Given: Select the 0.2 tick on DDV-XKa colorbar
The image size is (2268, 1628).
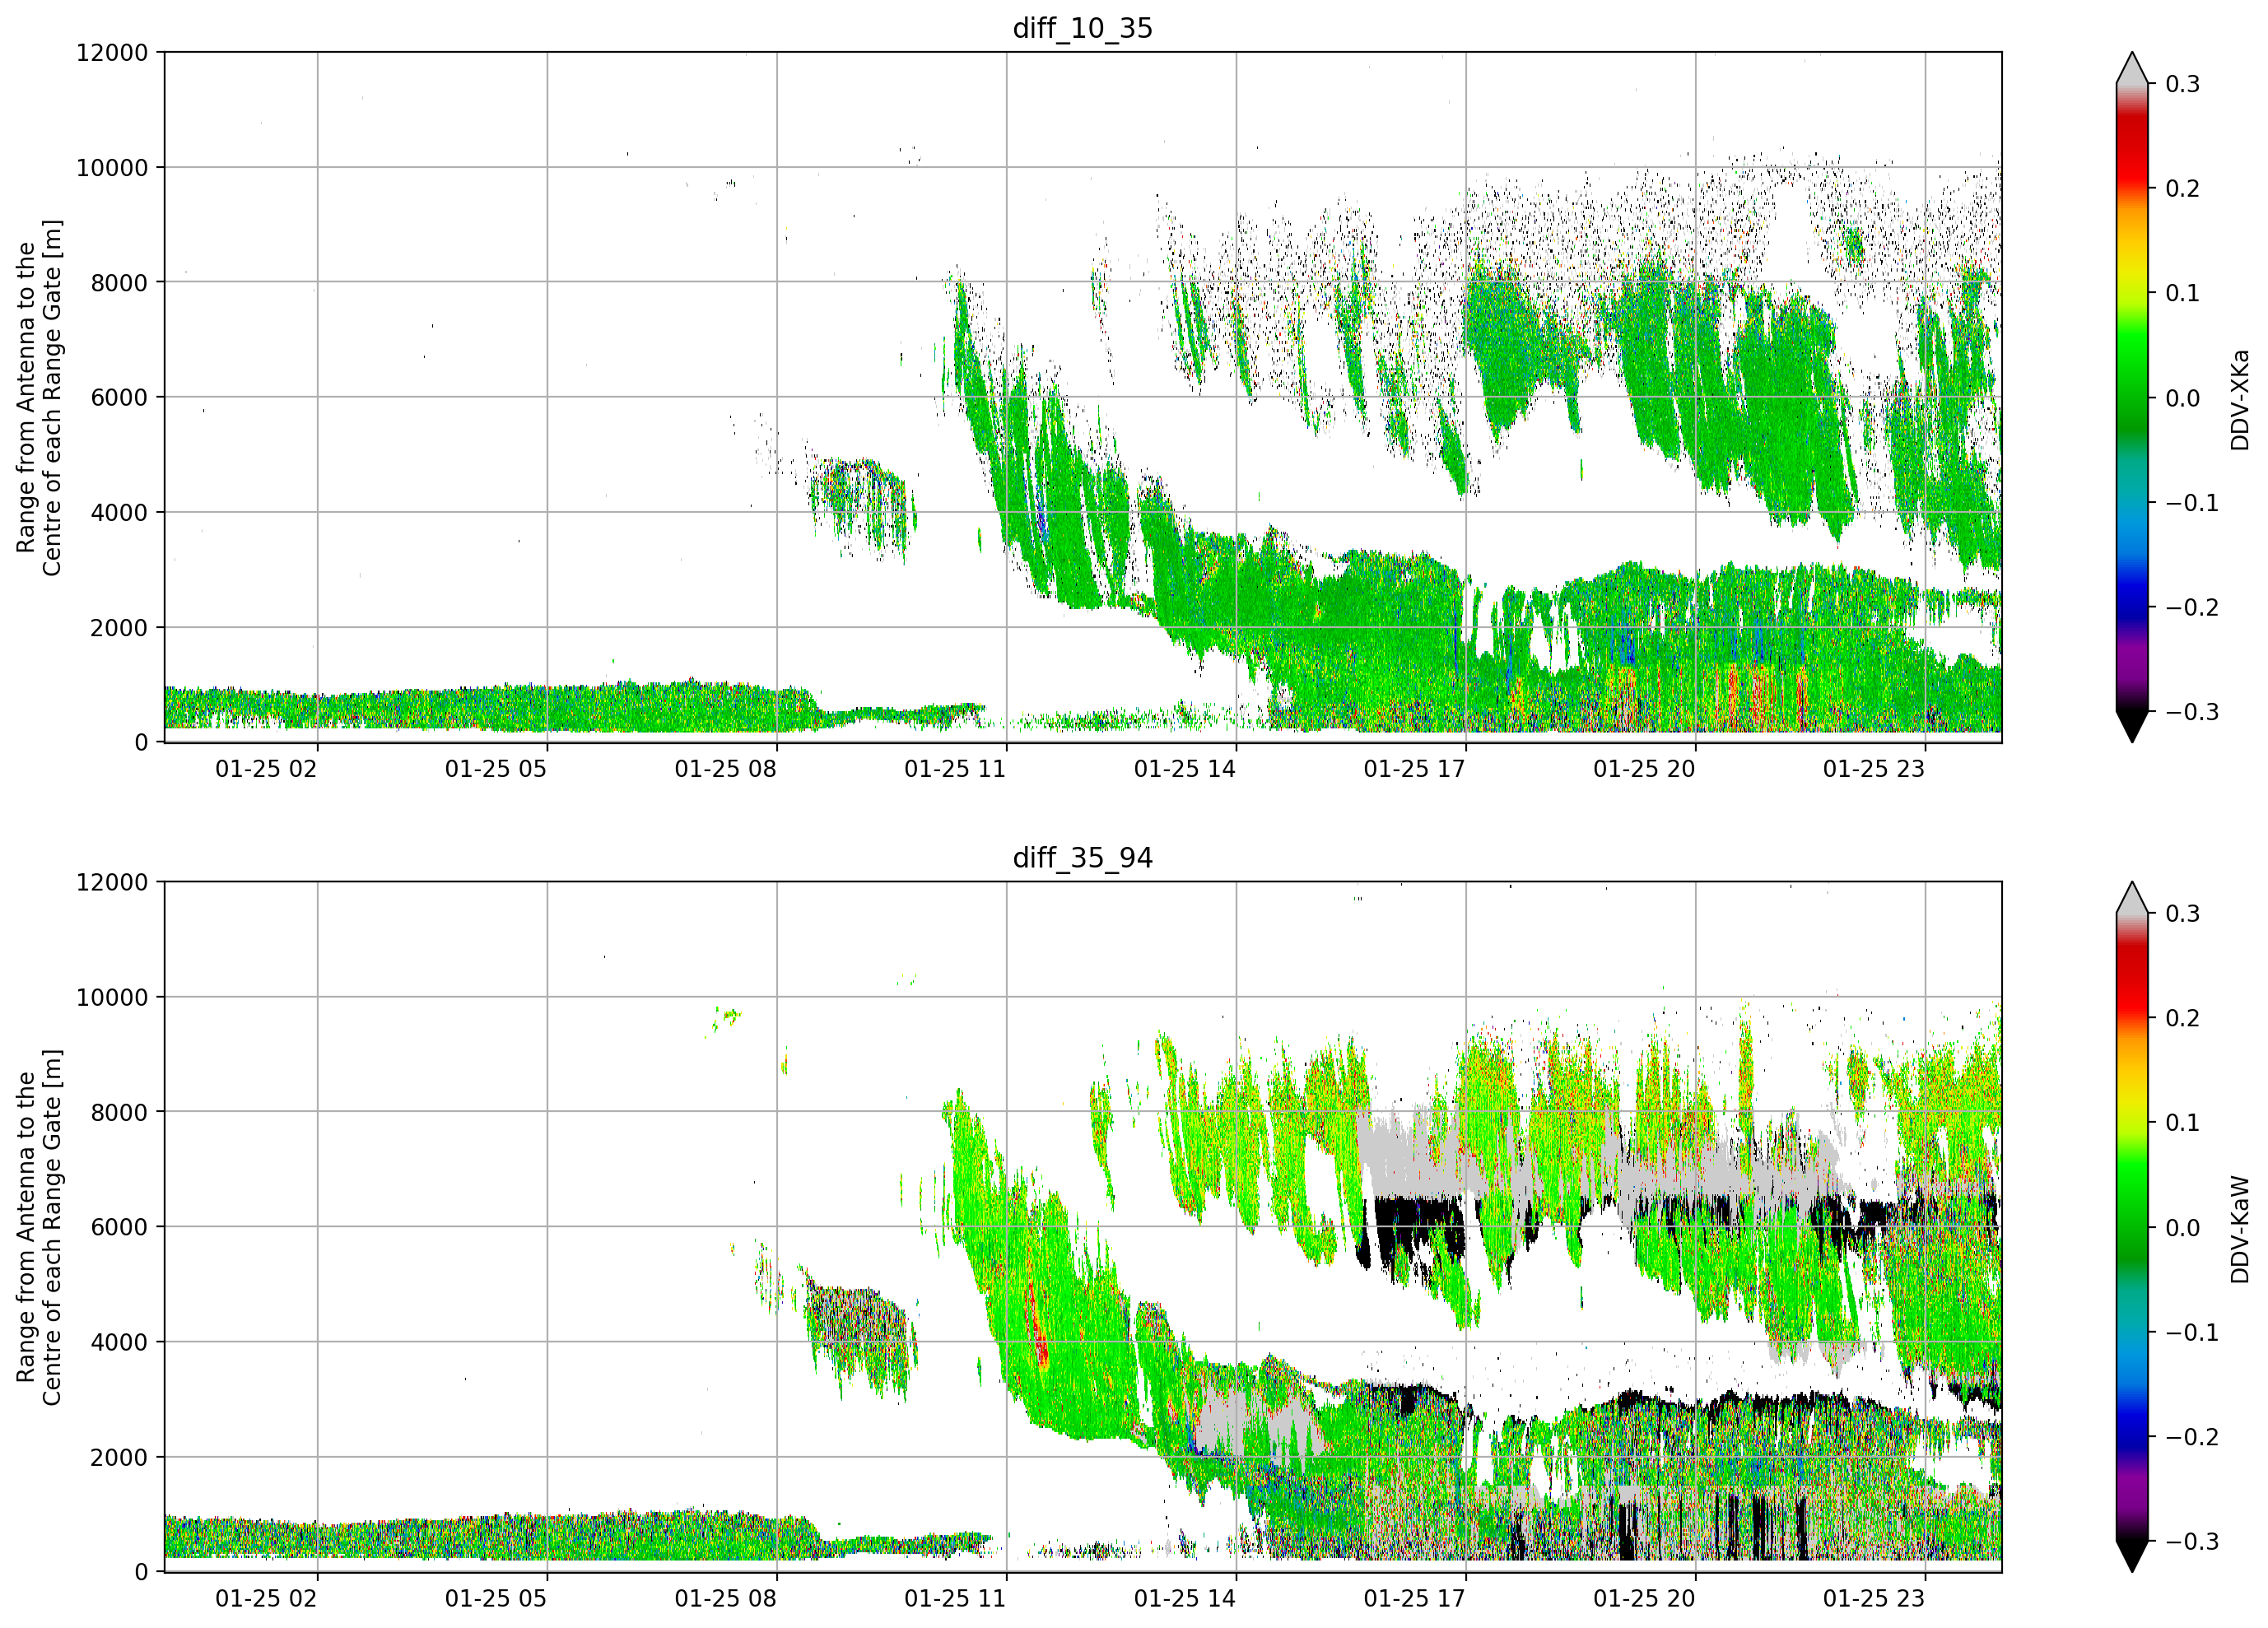Looking at the screenshot, I should click(x=2182, y=189).
